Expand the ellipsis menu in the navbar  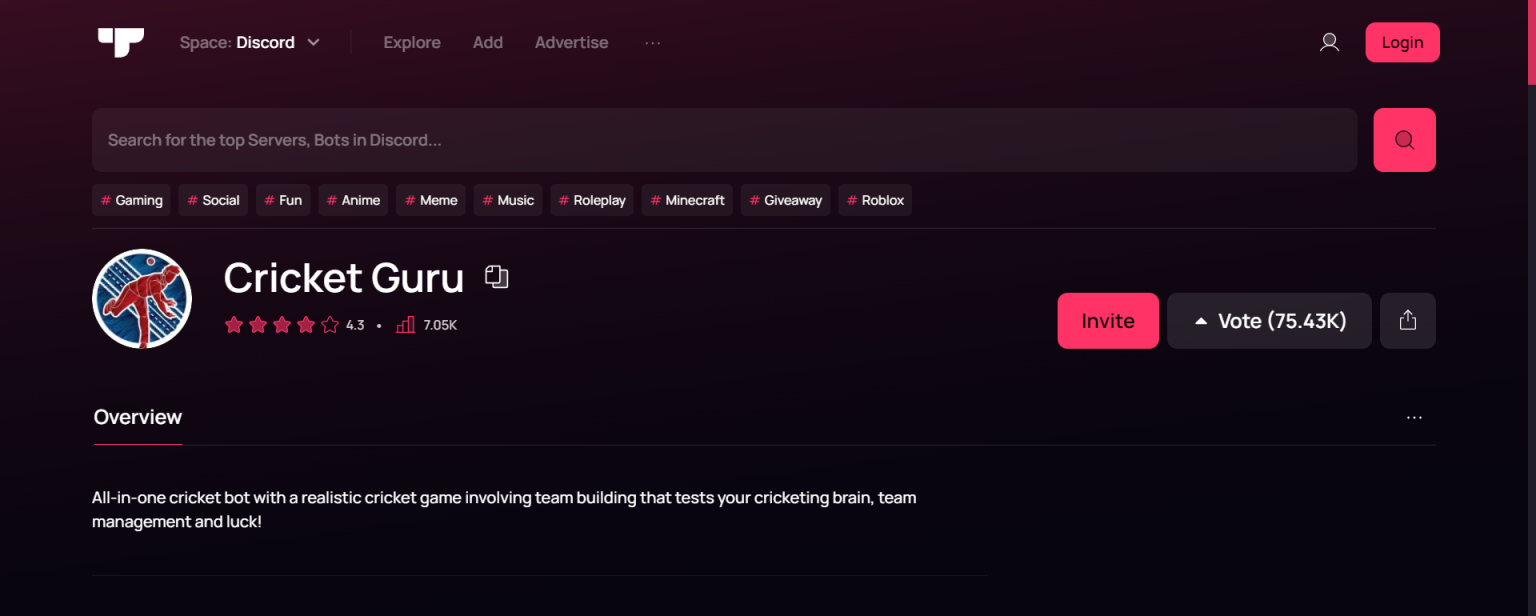tap(652, 42)
